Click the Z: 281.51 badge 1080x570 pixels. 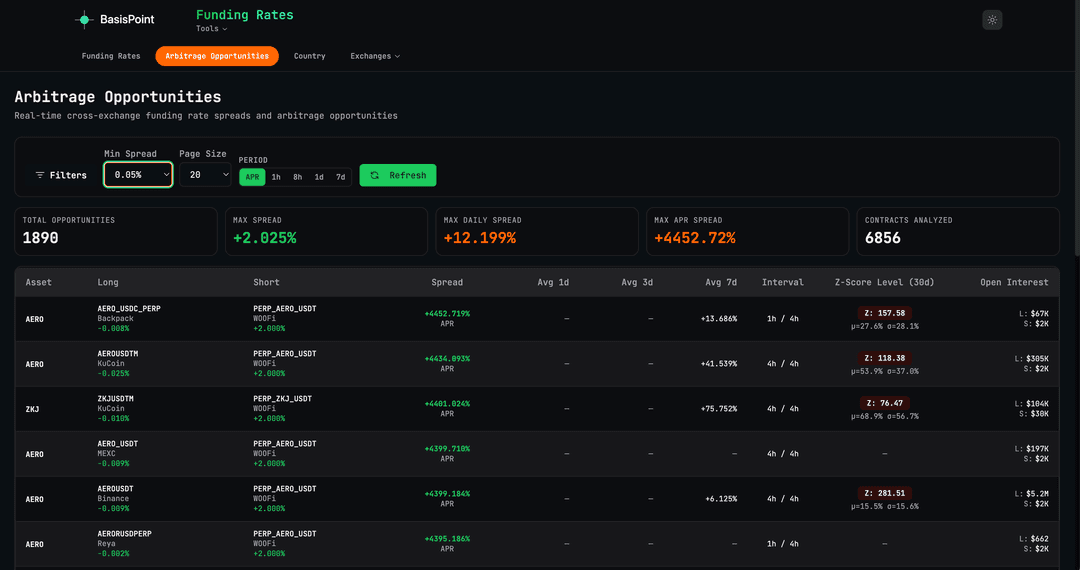(884, 493)
